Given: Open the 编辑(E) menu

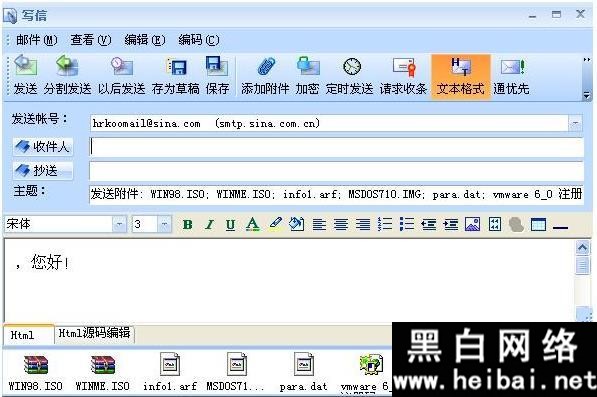Looking at the screenshot, I should pyautogui.click(x=145, y=40).
